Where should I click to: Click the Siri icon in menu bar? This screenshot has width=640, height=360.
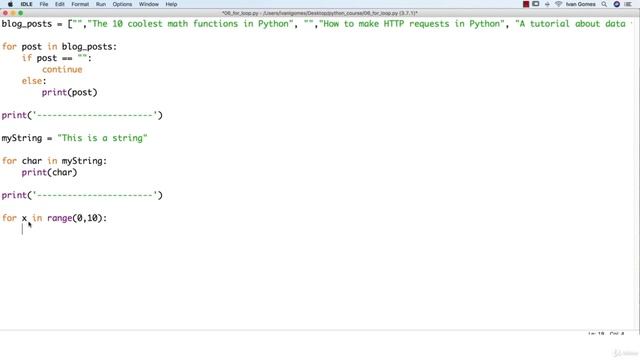617,4
